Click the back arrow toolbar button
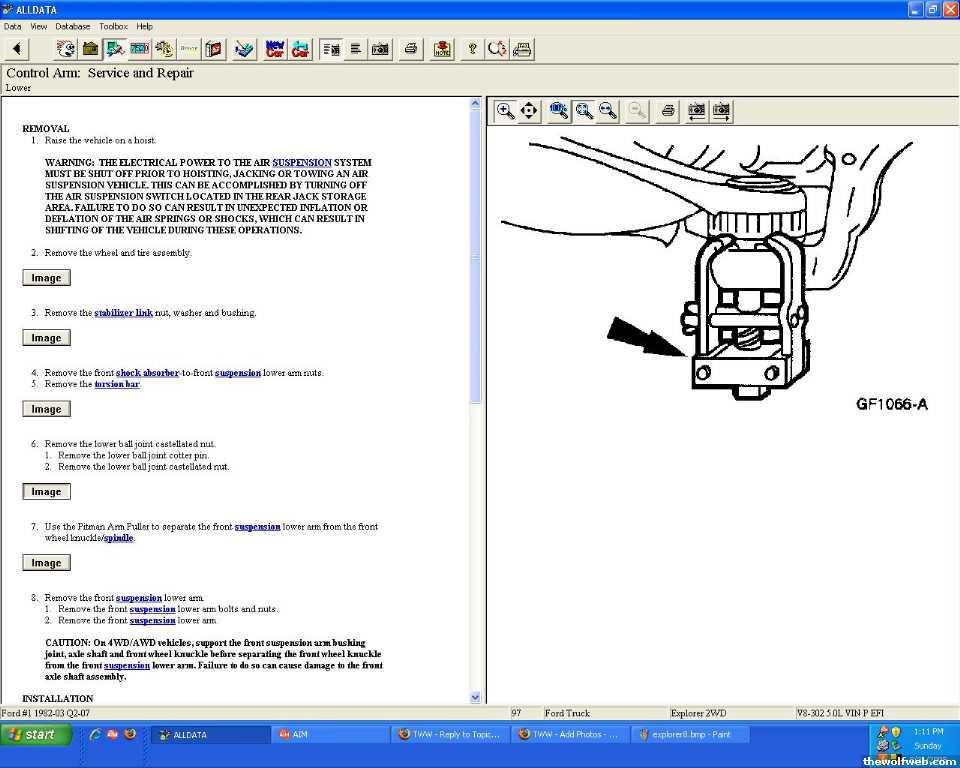 point(17,49)
